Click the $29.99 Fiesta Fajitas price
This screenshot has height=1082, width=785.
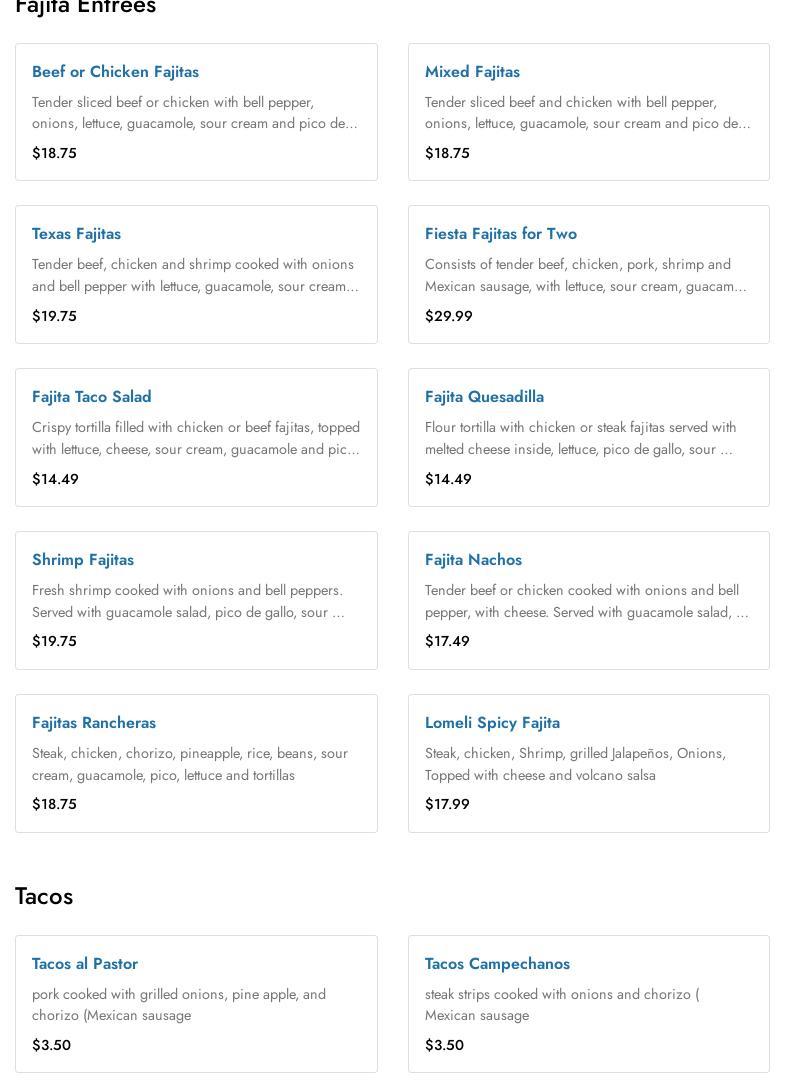(x=448, y=316)
